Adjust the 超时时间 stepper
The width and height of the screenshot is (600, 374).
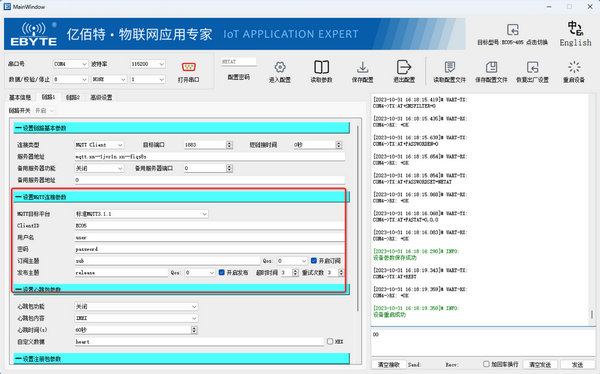tap(295, 273)
